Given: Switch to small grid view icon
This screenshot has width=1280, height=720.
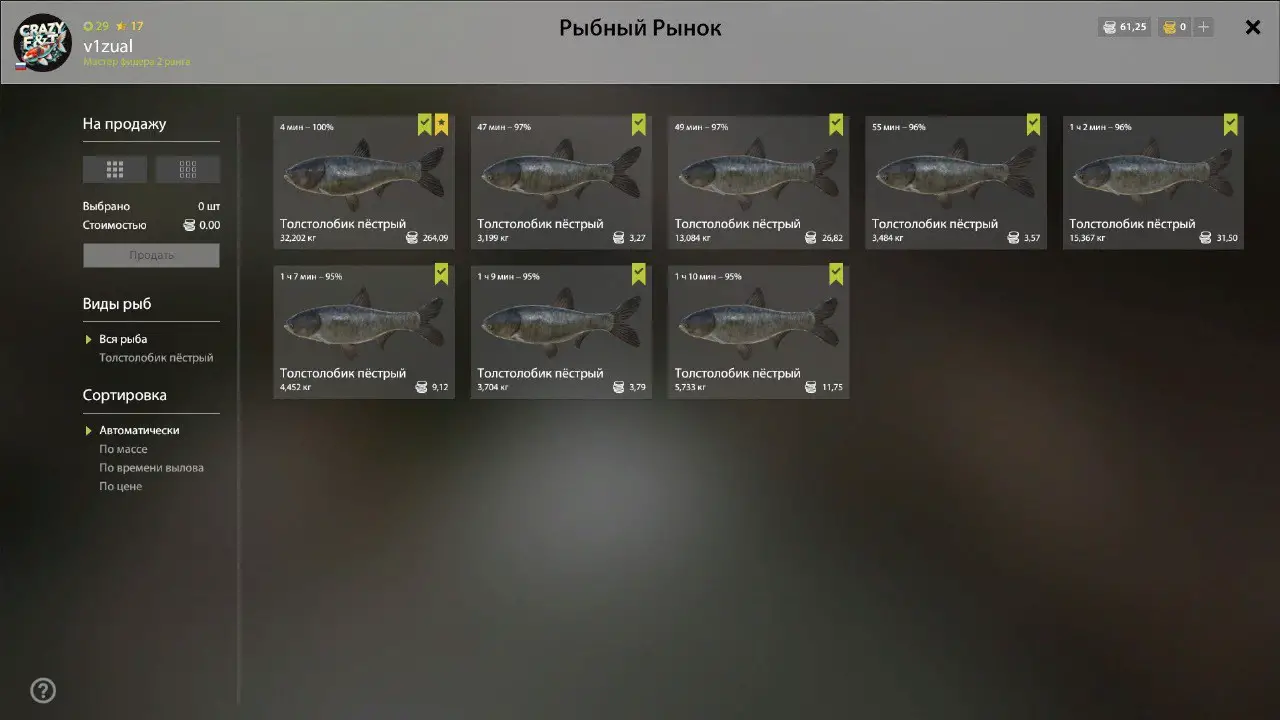Looking at the screenshot, I should click(x=188, y=169).
